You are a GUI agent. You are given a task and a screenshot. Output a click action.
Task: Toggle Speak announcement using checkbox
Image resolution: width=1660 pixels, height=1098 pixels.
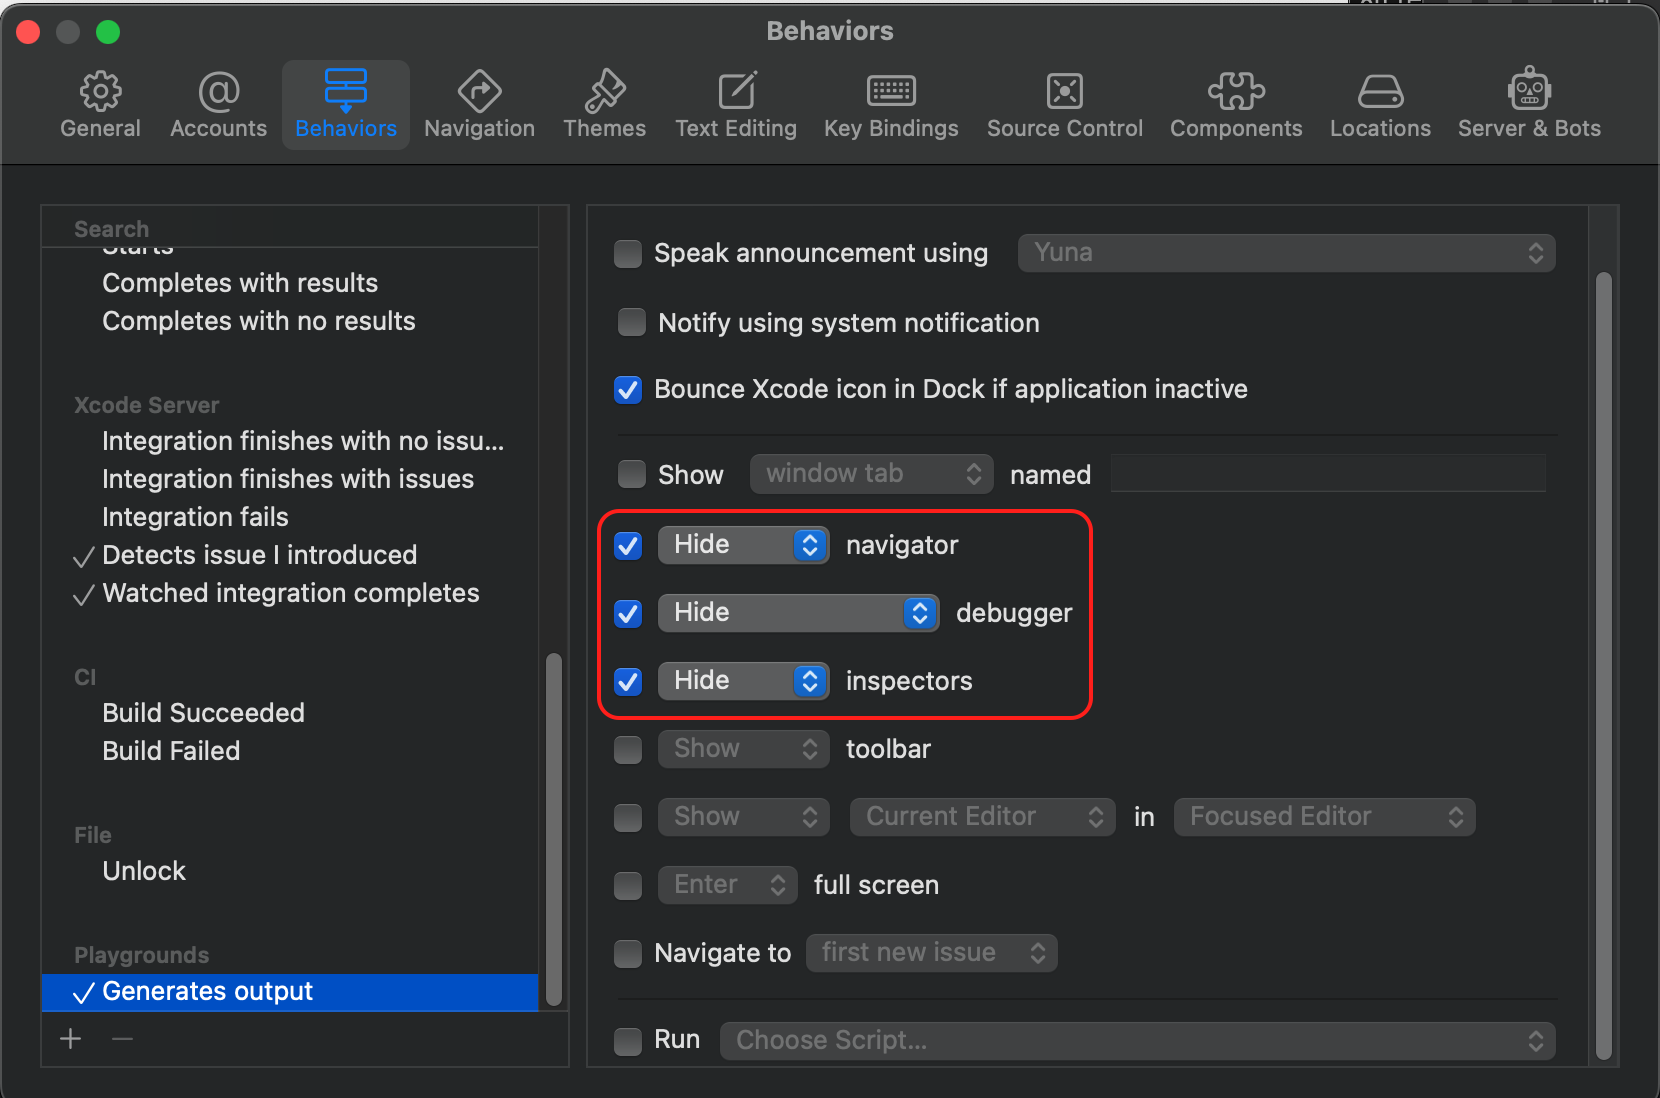628,254
